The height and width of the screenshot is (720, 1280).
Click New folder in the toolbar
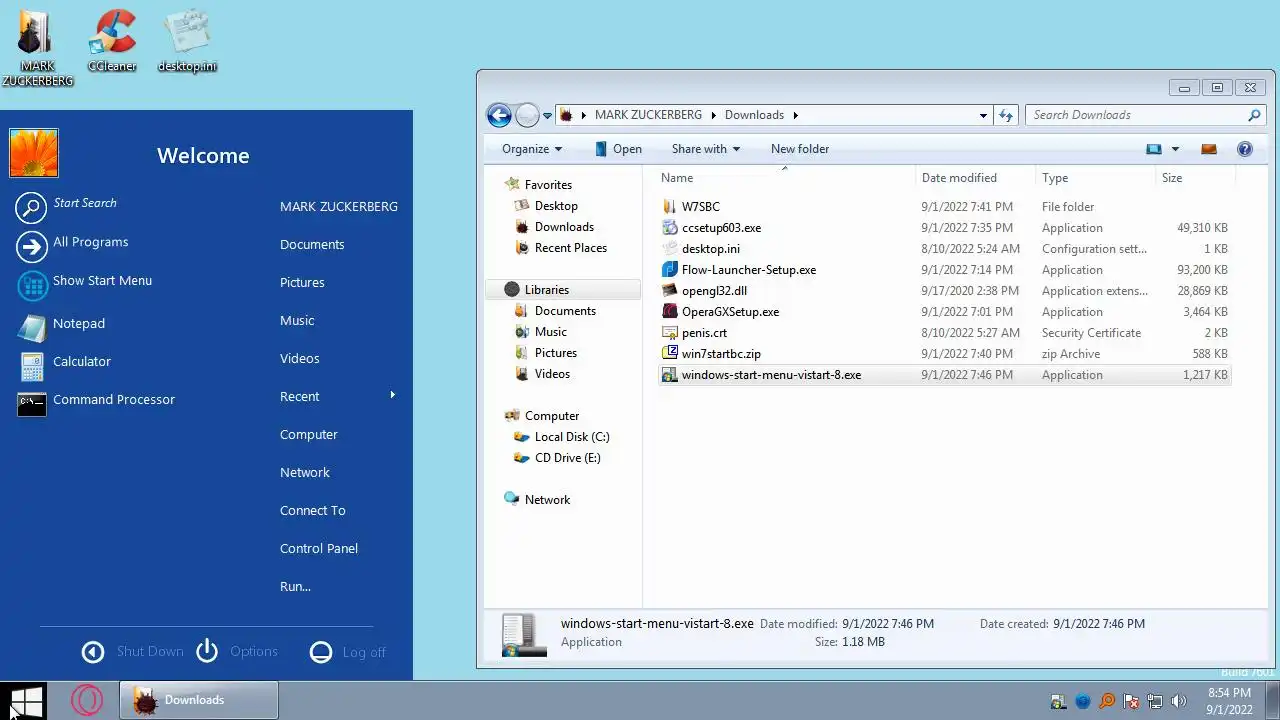[799, 149]
